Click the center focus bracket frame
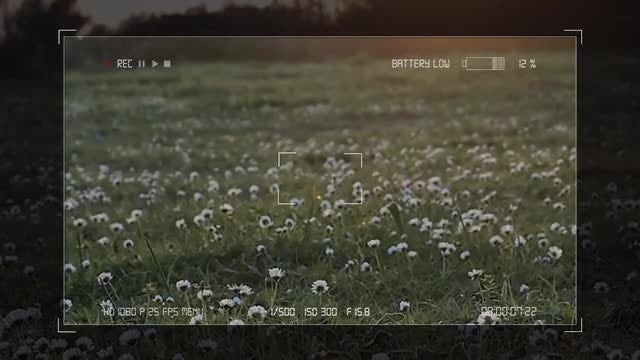 320,178
